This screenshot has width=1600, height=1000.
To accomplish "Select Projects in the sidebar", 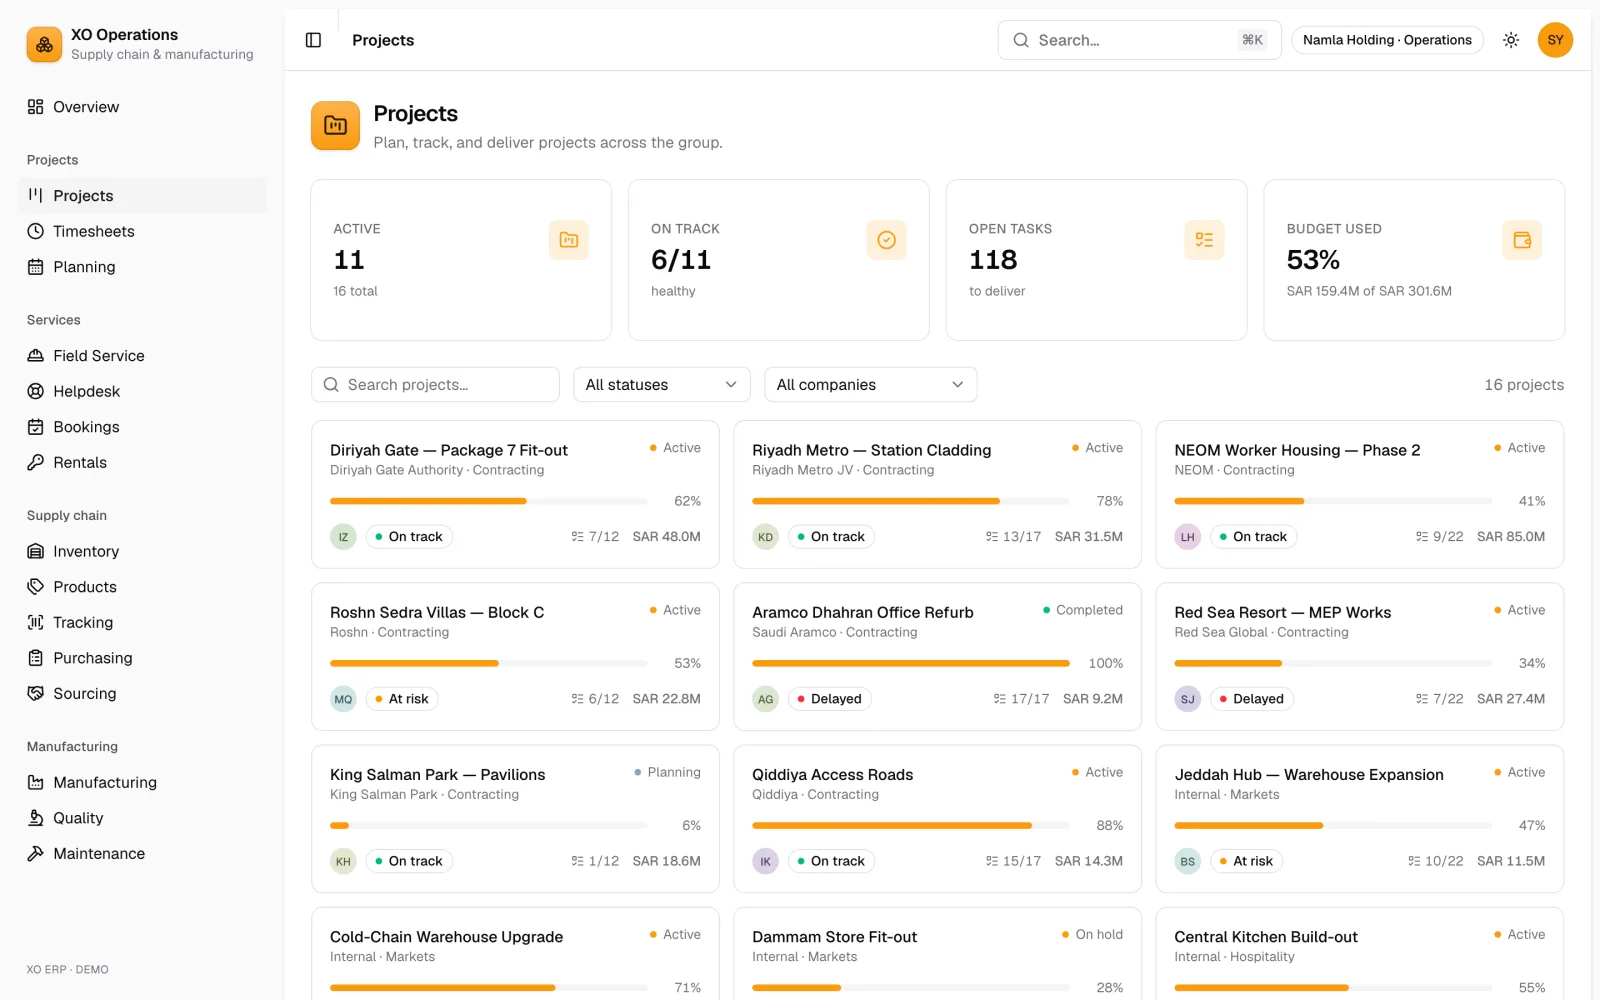I will pyautogui.click(x=143, y=196).
